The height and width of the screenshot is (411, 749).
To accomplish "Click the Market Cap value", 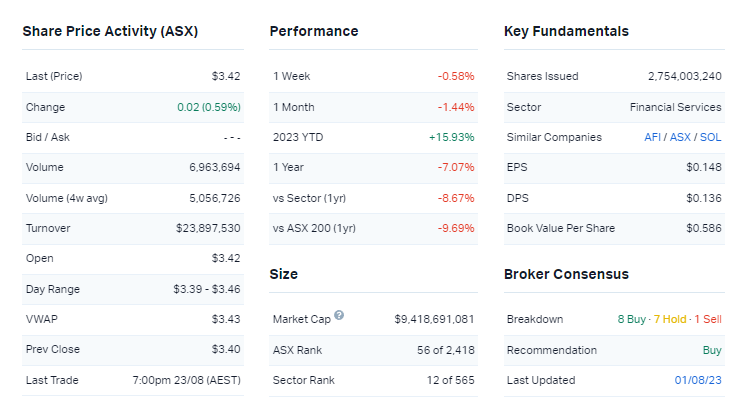I will point(434,319).
